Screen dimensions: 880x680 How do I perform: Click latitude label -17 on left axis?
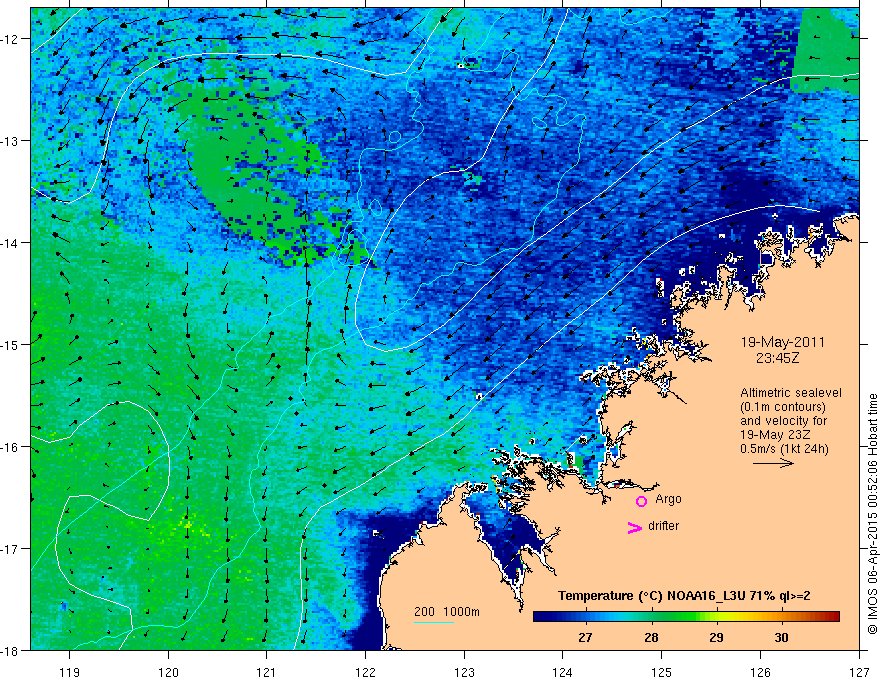[x=10, y=548]
